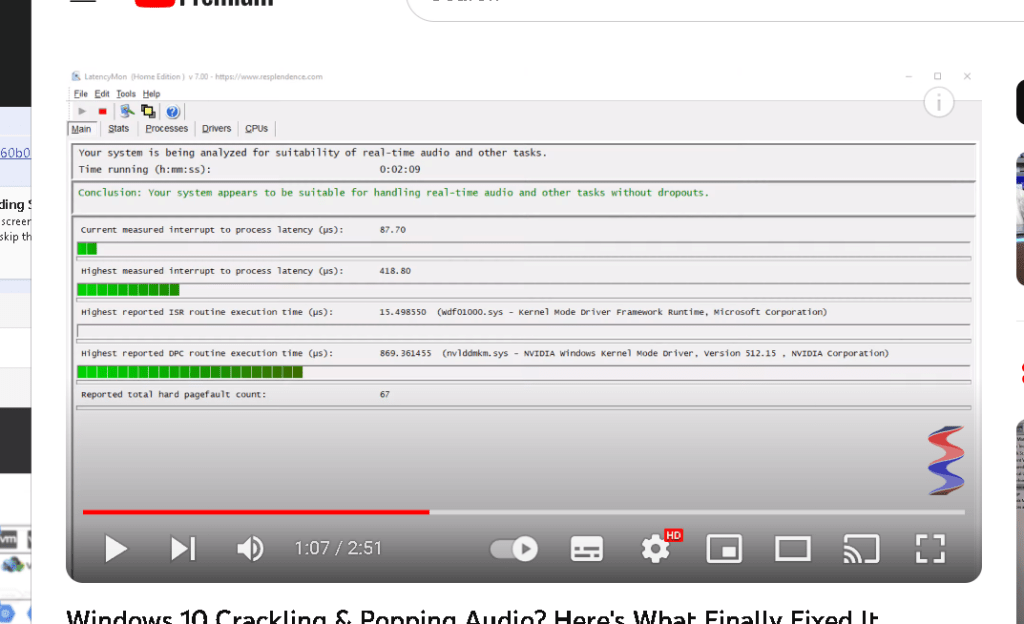Click the red video progress bar
Image resolution: width=1024 pixels, height=624 pixels.
click(x=256, y=512)
